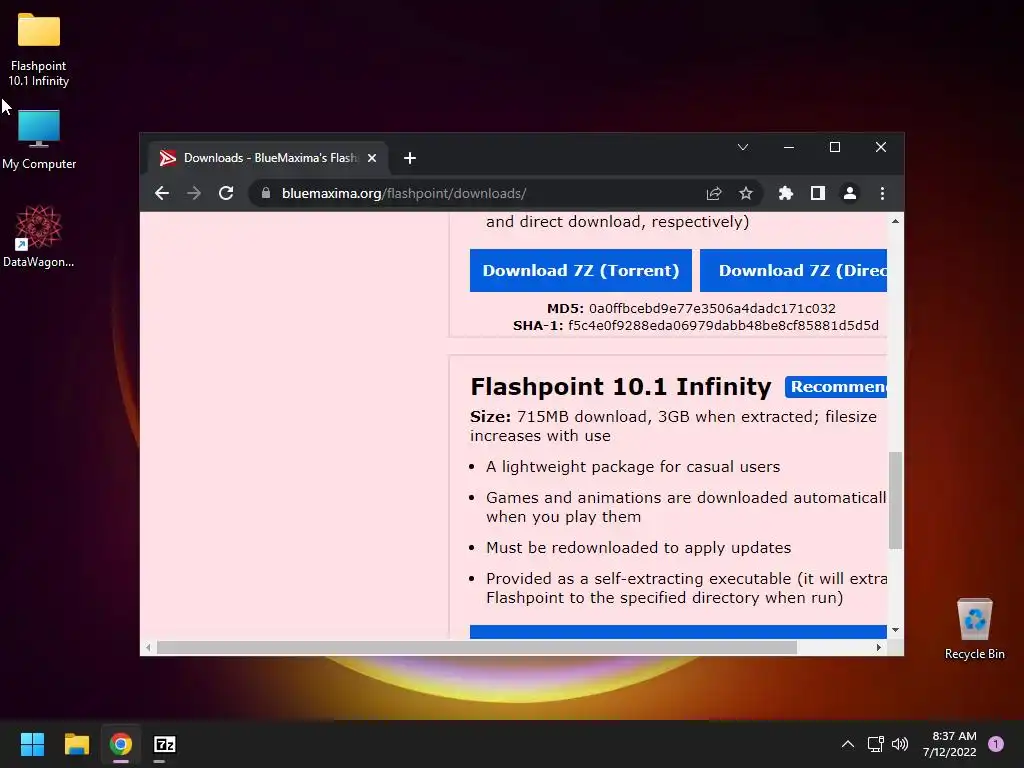Screen dimensions: 1024x768
Task: Click the vertical scrollbar up arrow
Action: click(895, 221)
